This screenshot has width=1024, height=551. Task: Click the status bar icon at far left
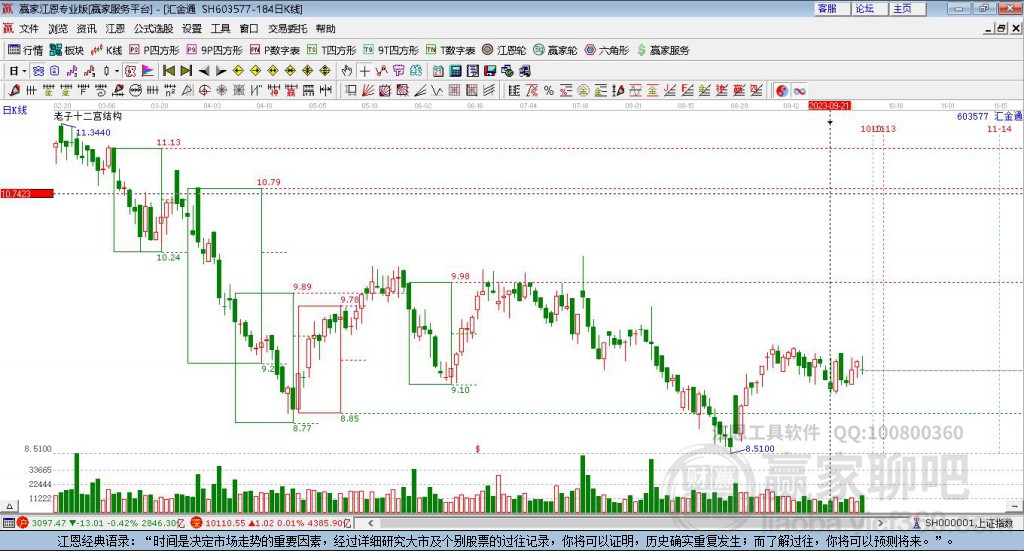coord(8,523)
